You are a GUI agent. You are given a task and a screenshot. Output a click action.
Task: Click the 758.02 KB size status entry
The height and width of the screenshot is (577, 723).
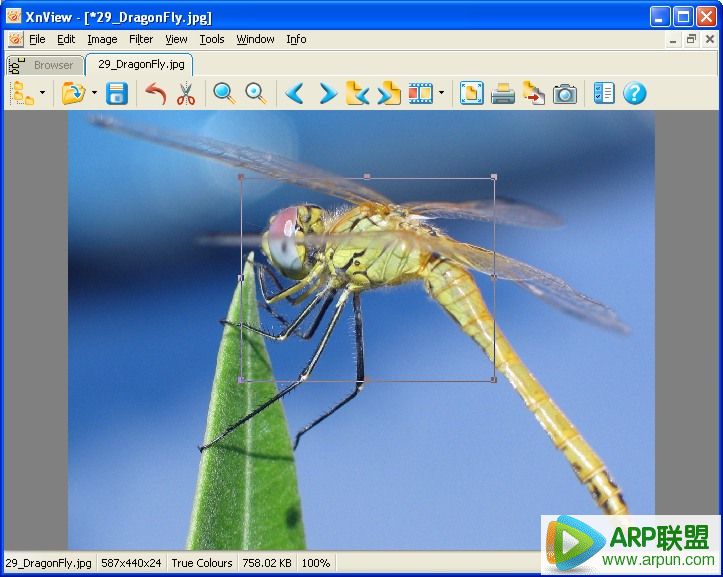point(267,563)
